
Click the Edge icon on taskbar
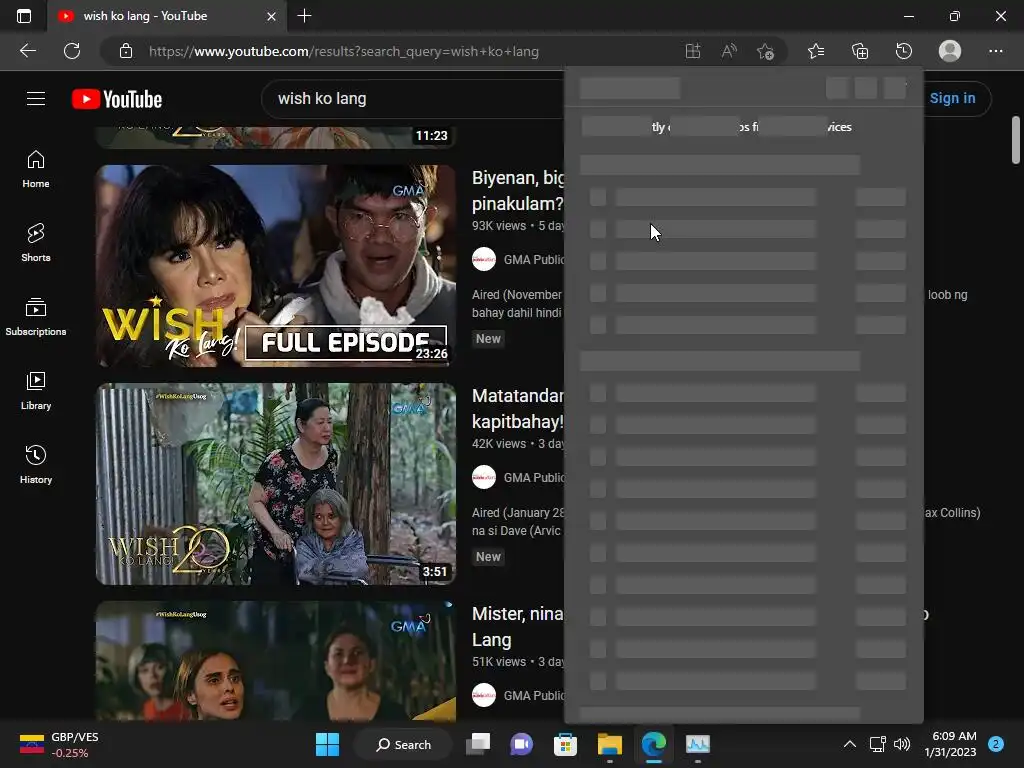[653, 744]
